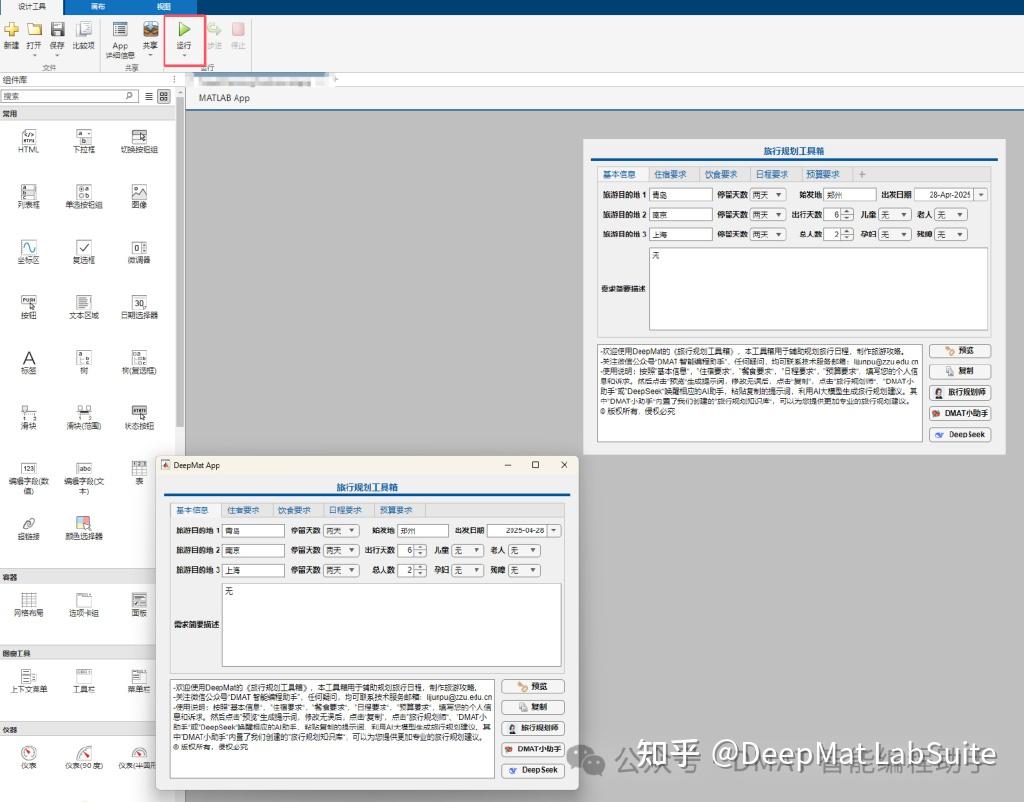Switch component library to list view
1024x802 pixels.
(147, 96)
